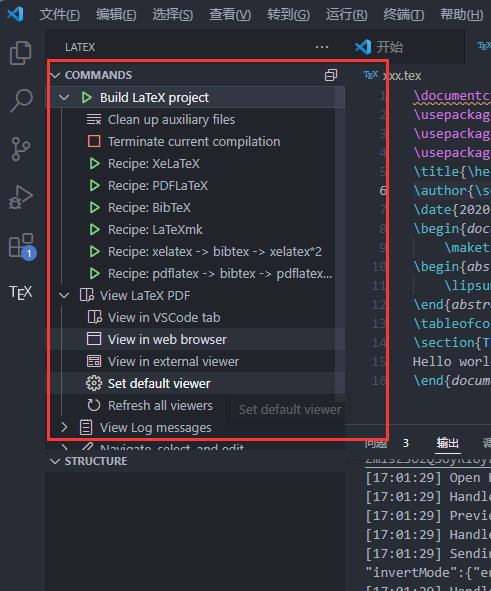
Task: Click line number 6 in gutter
Action: pyautogui.click(x=382, y=191)
